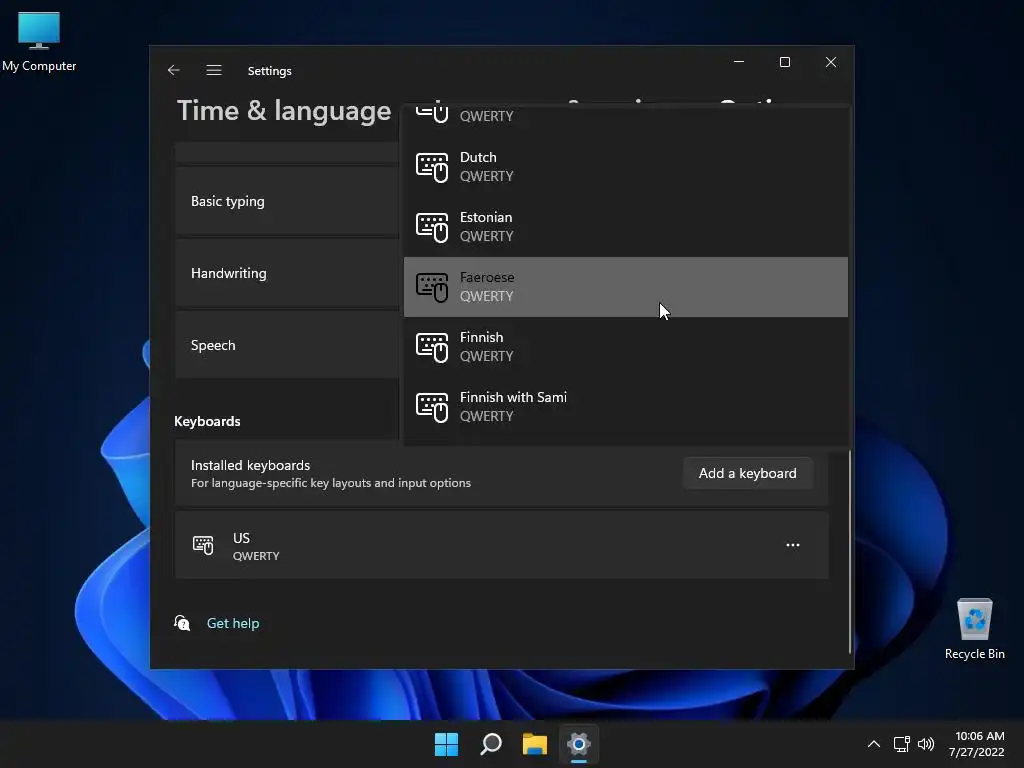Open the Speech settings

click(x=287, y=345)
